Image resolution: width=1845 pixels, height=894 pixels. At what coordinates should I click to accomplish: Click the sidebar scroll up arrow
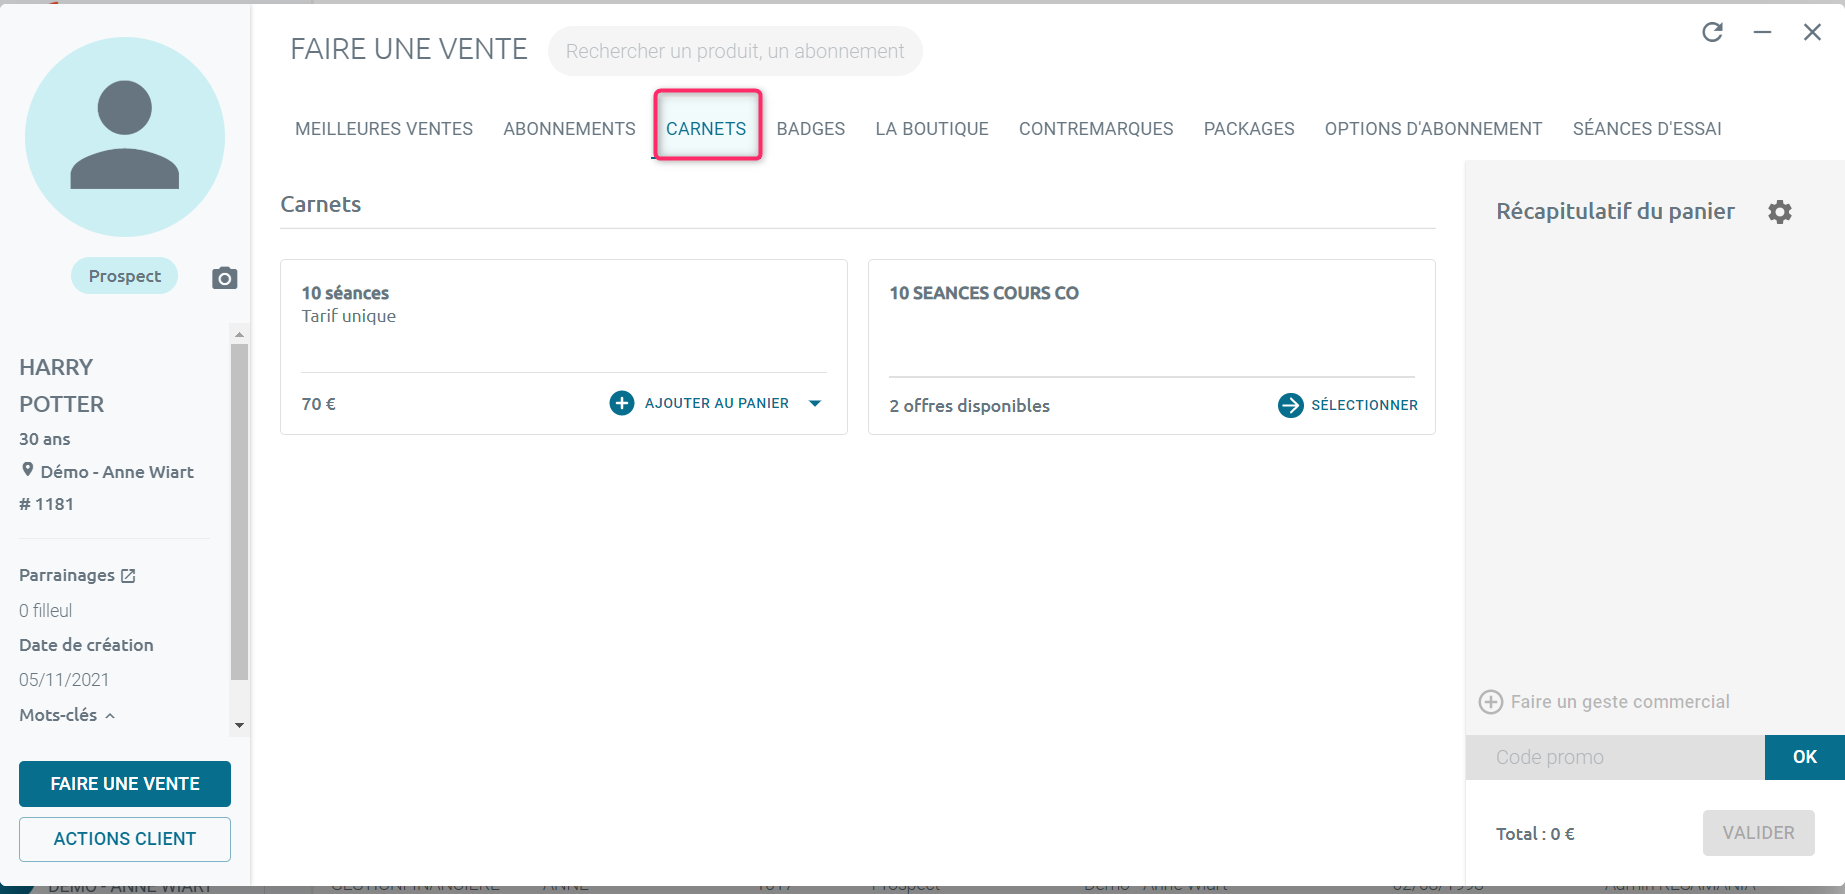[x=239, y=334]
